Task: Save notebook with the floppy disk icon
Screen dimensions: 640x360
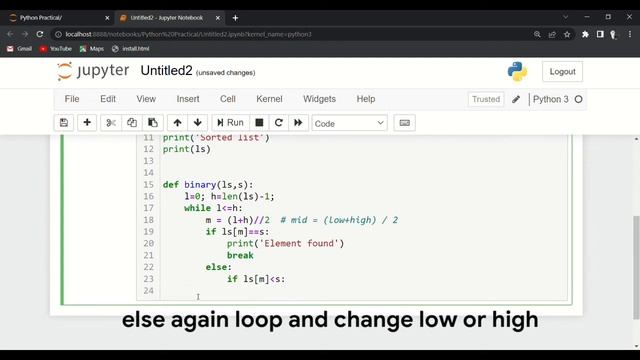Action: (64, 123)
